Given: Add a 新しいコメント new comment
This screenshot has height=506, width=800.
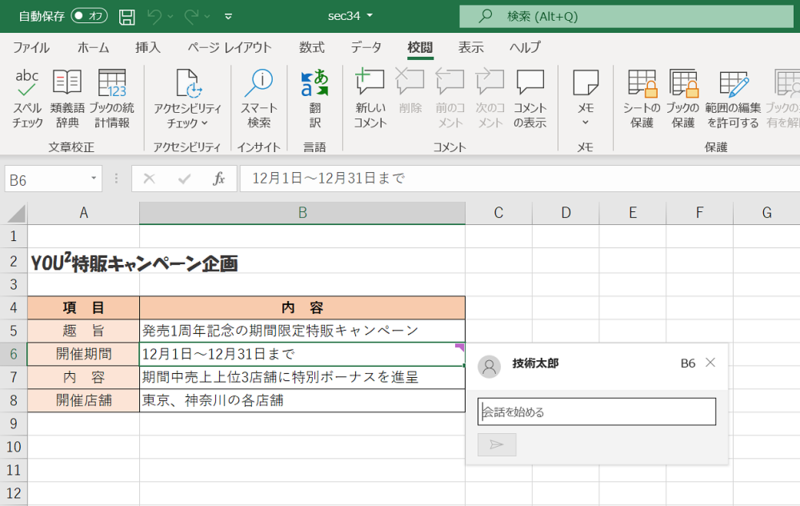Looking at the screenshot, I should tap(371, 99).
